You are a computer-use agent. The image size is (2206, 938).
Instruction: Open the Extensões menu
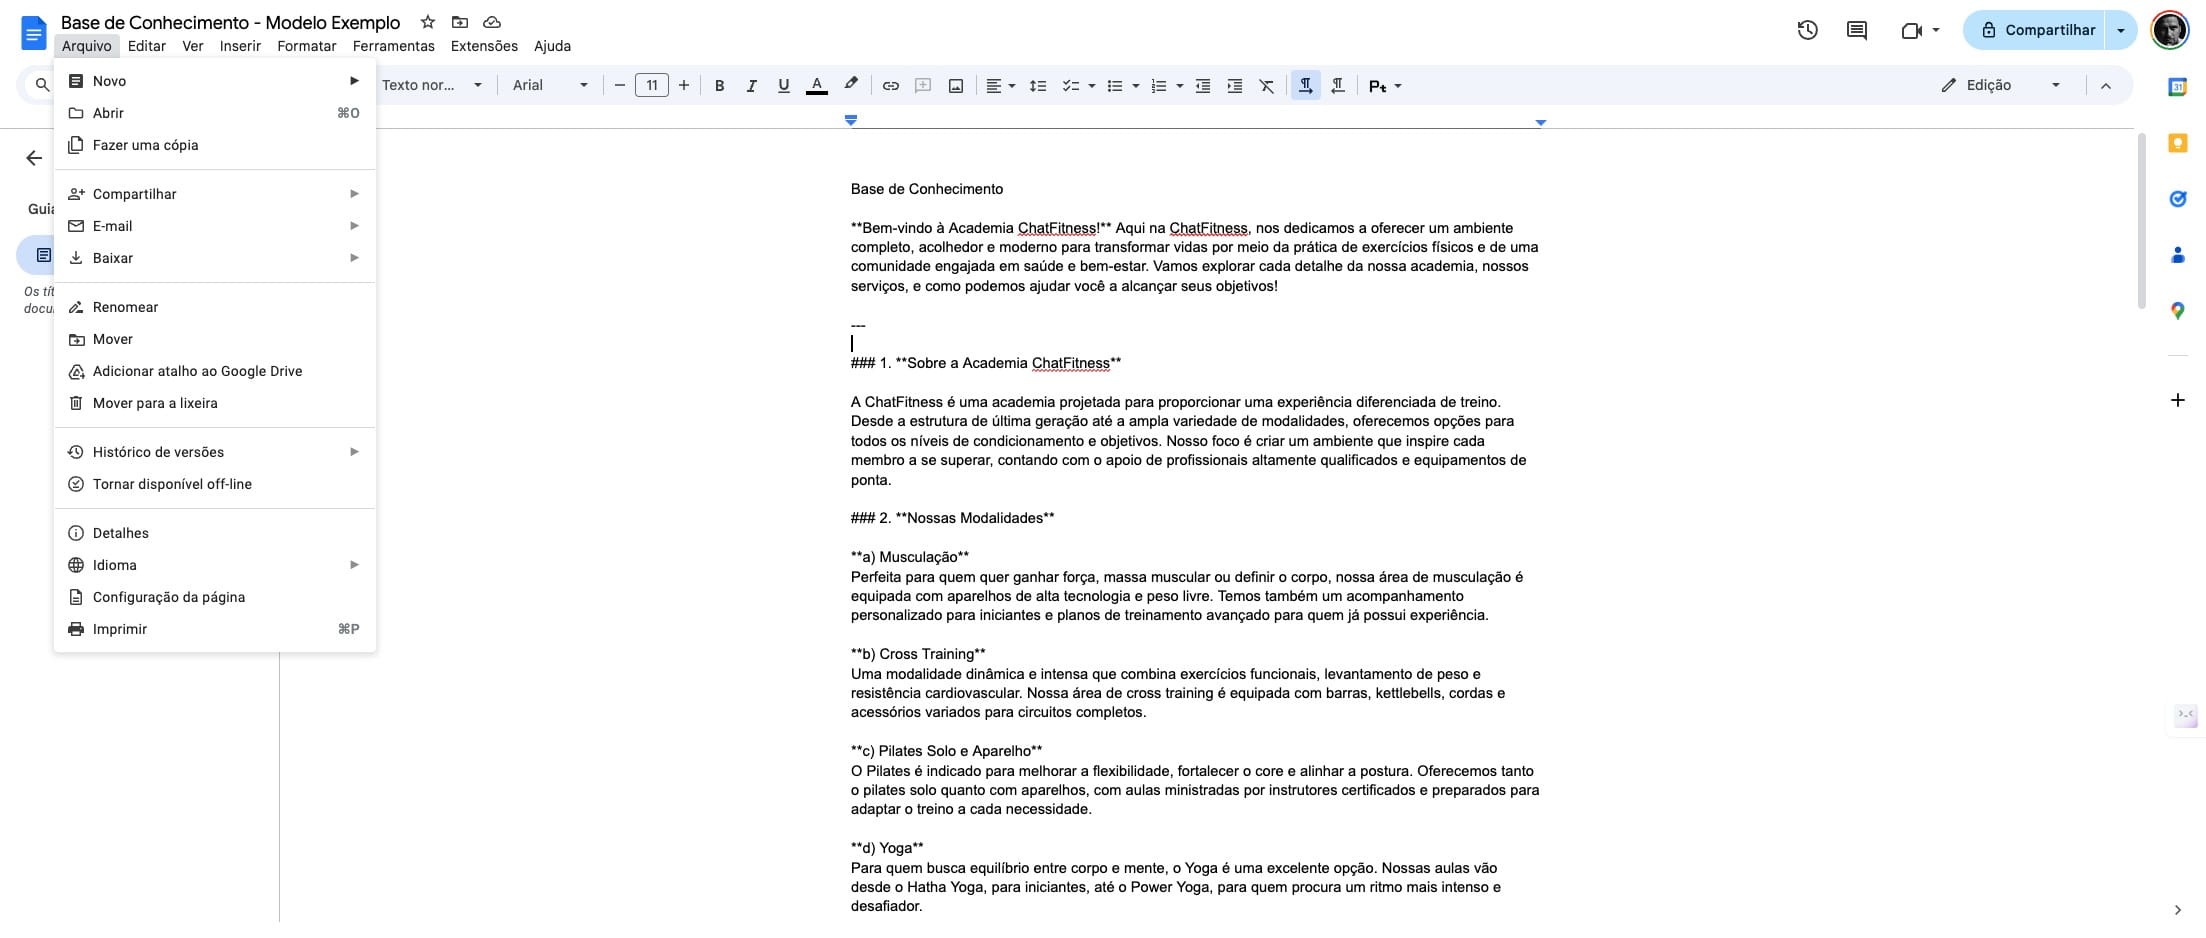click(x=484, y=46)
